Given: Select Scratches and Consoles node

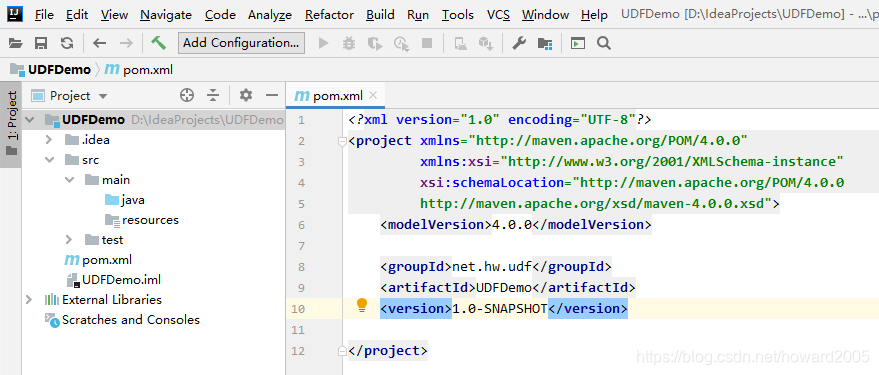Looking at the screenshot, I should pyautogui.click(x=131, y=320).
